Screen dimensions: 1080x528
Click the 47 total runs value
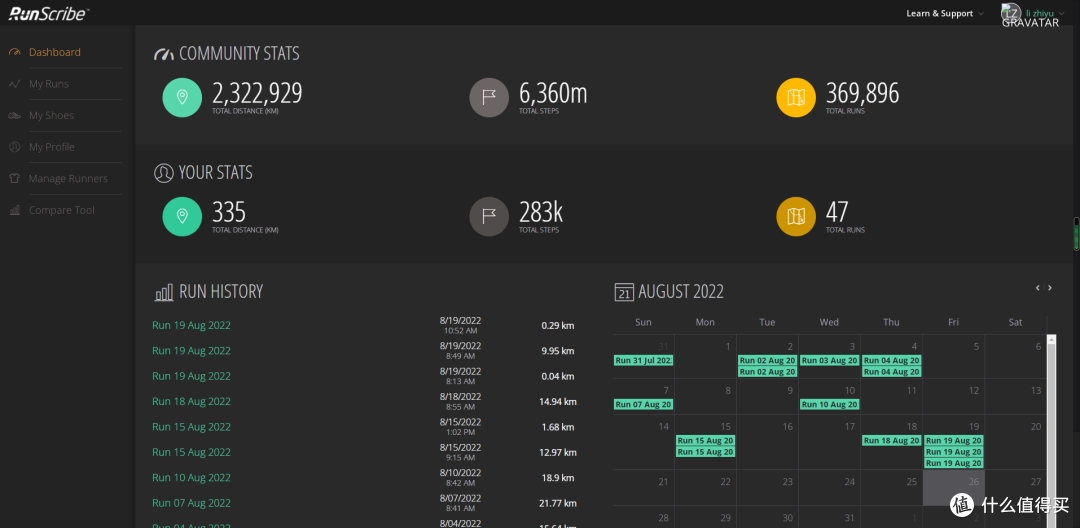[x=837, y=213]
